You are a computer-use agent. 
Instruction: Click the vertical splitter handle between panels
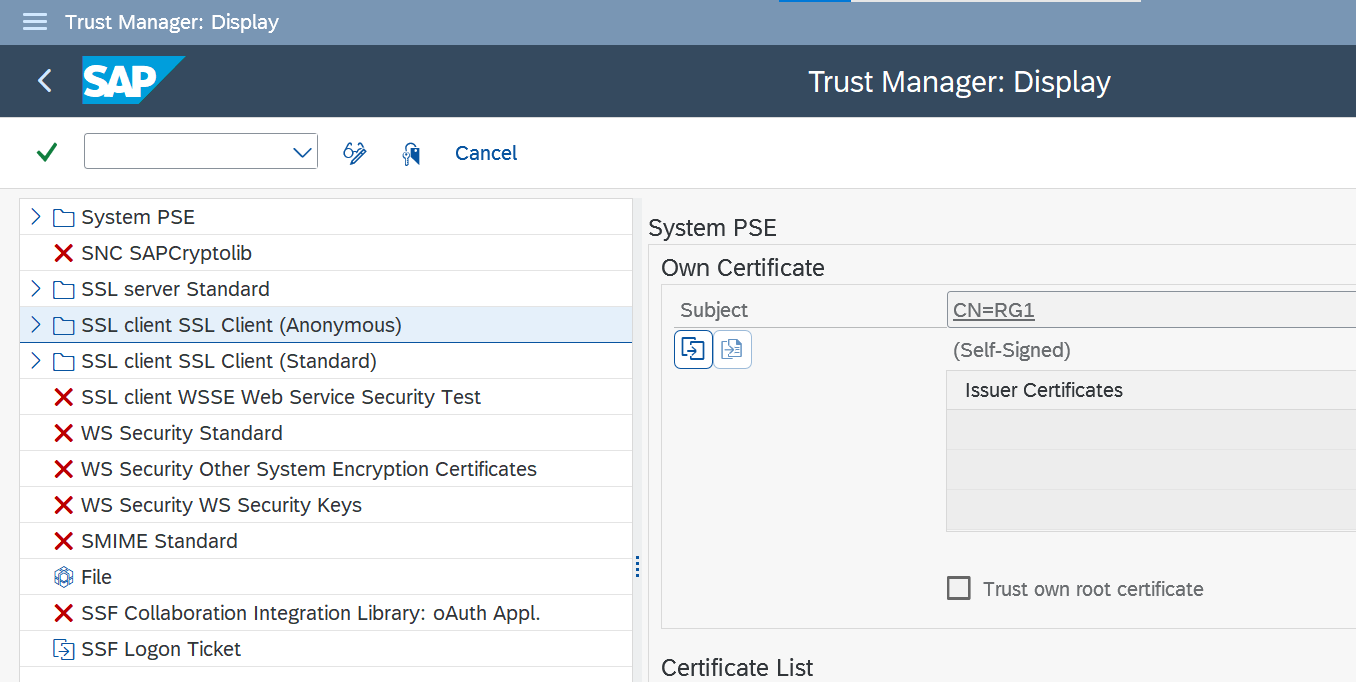pyautogui.click(x=637, y=567)
